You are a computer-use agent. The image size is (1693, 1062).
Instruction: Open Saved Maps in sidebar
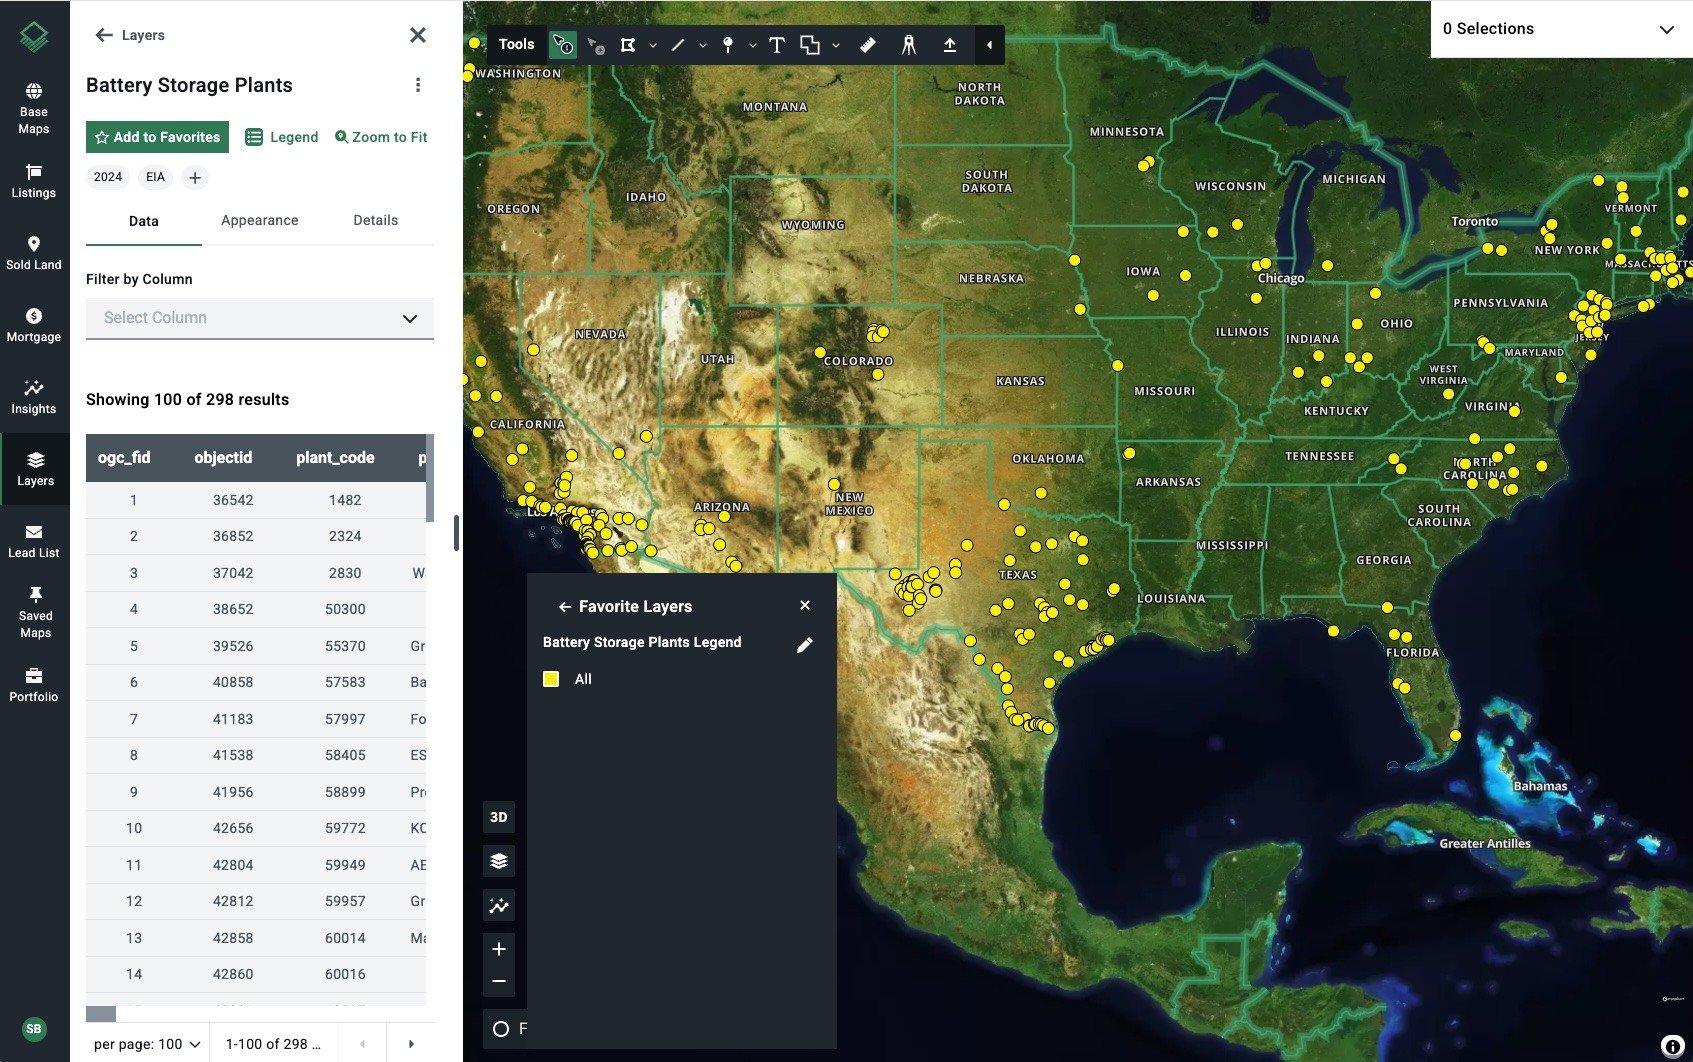(x=35, y=612)
